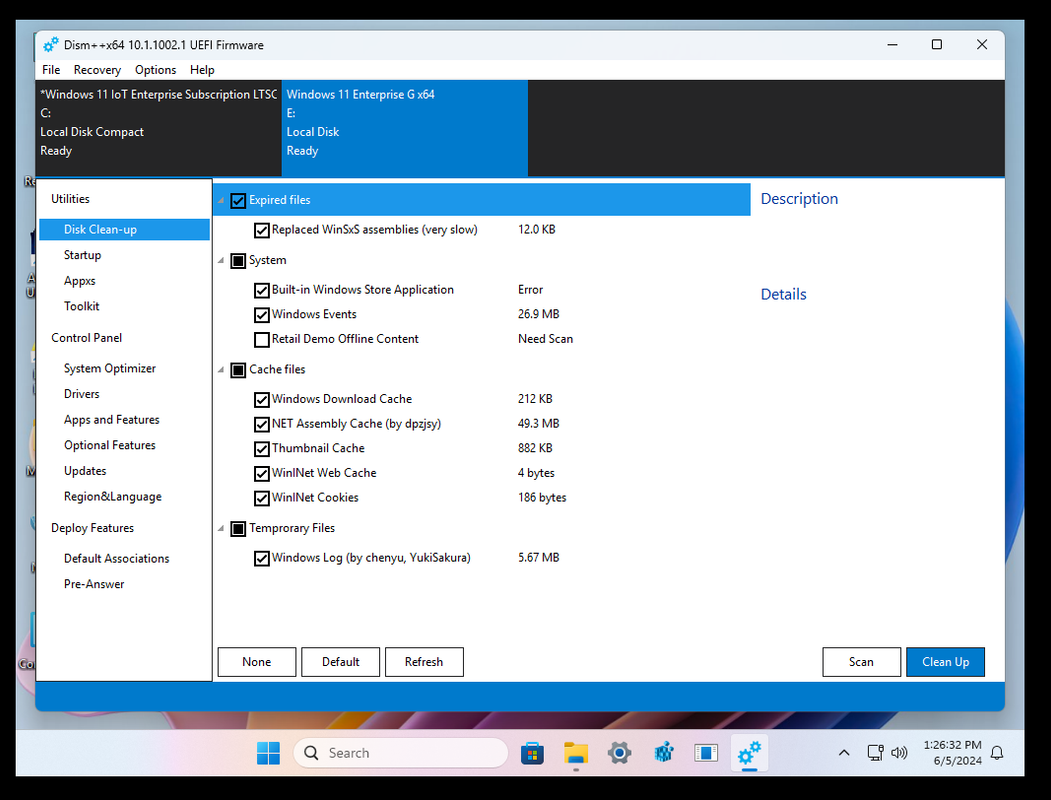Select the Windows 11 IoT Enterprise C: image

pos(158,128)
